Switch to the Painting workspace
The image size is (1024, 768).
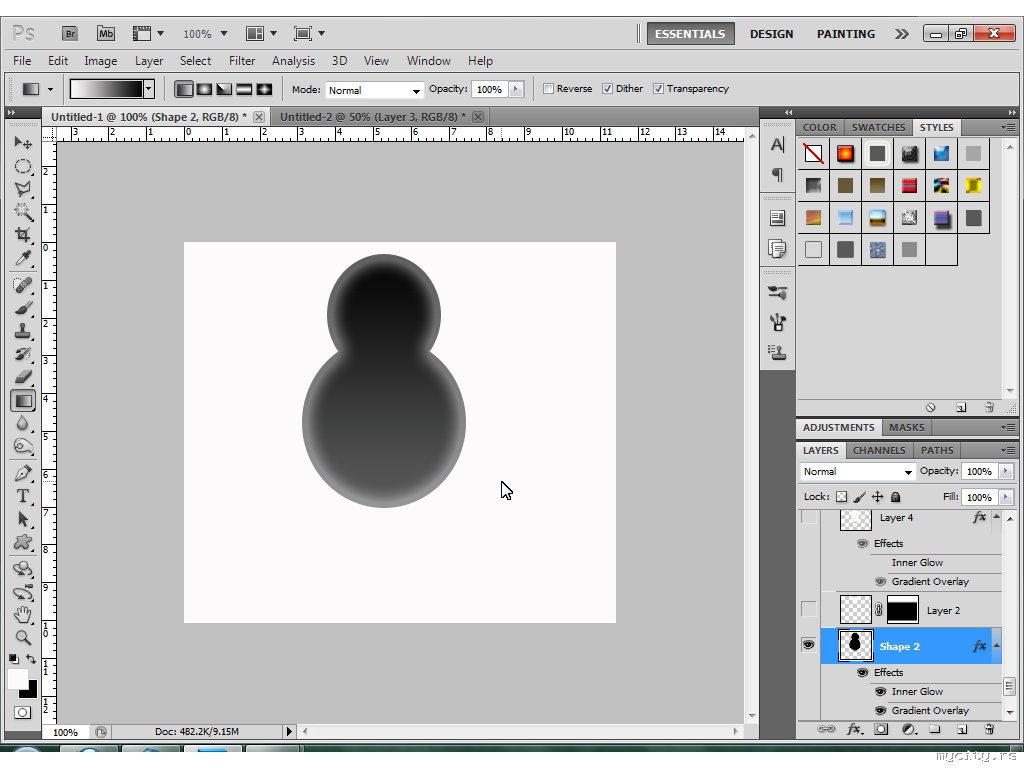(845, 33)
